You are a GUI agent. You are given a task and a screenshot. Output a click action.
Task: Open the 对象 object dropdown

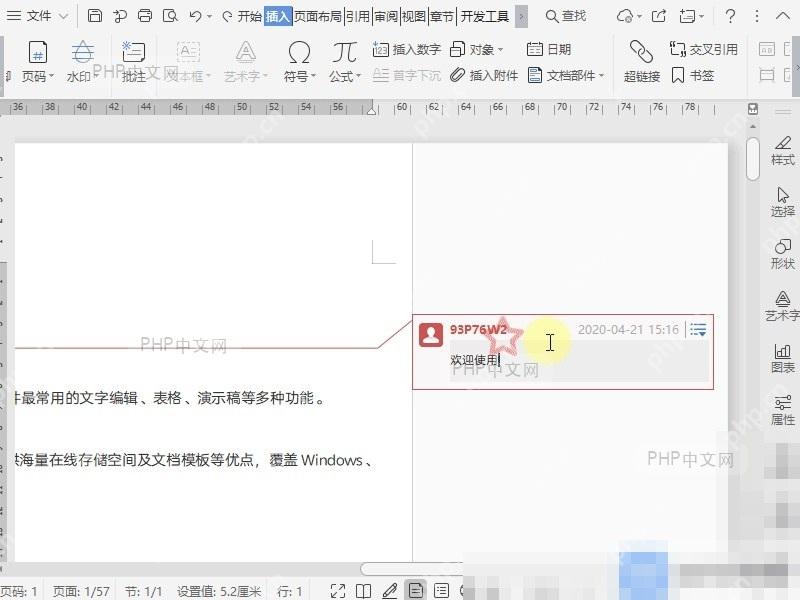pyautogui.click(x=477, y=49)
